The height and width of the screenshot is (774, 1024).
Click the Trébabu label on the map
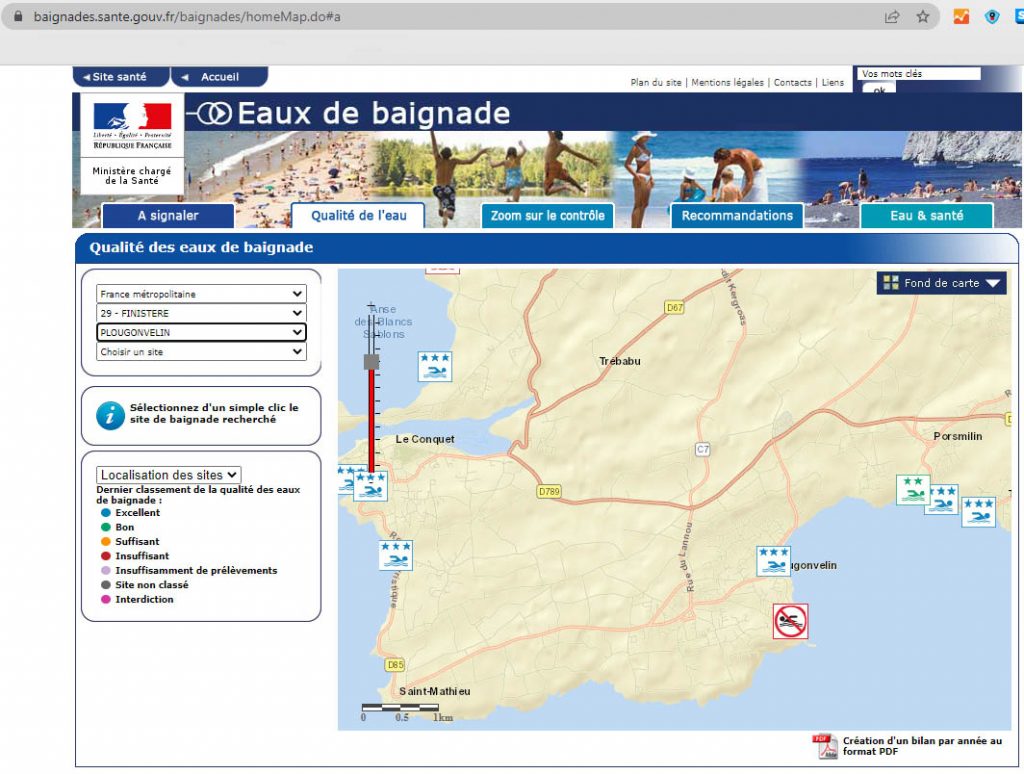(620, 361)
